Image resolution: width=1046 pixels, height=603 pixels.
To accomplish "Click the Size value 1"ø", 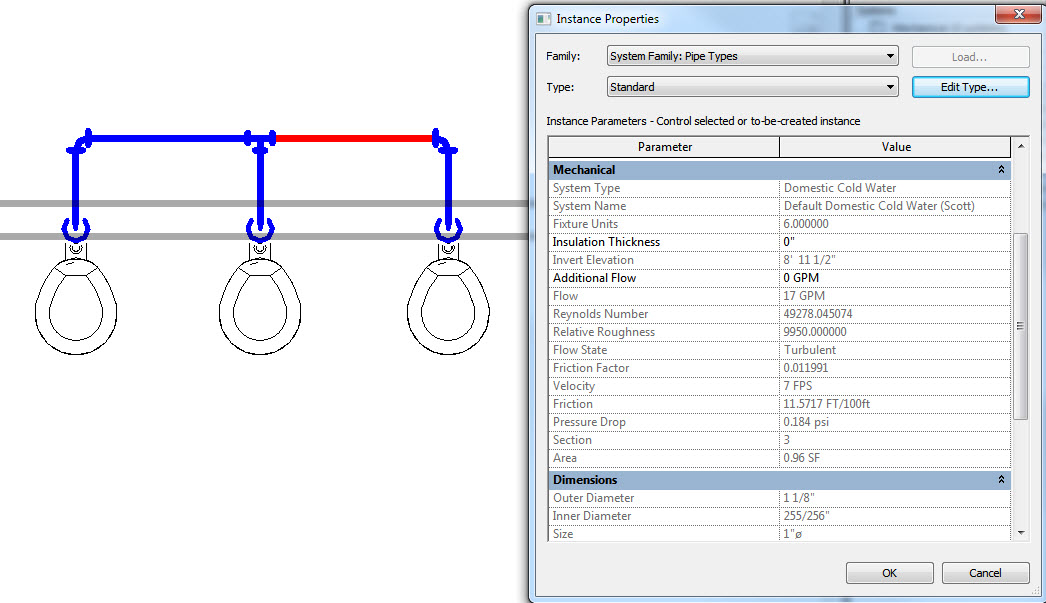I will [895, 534].
